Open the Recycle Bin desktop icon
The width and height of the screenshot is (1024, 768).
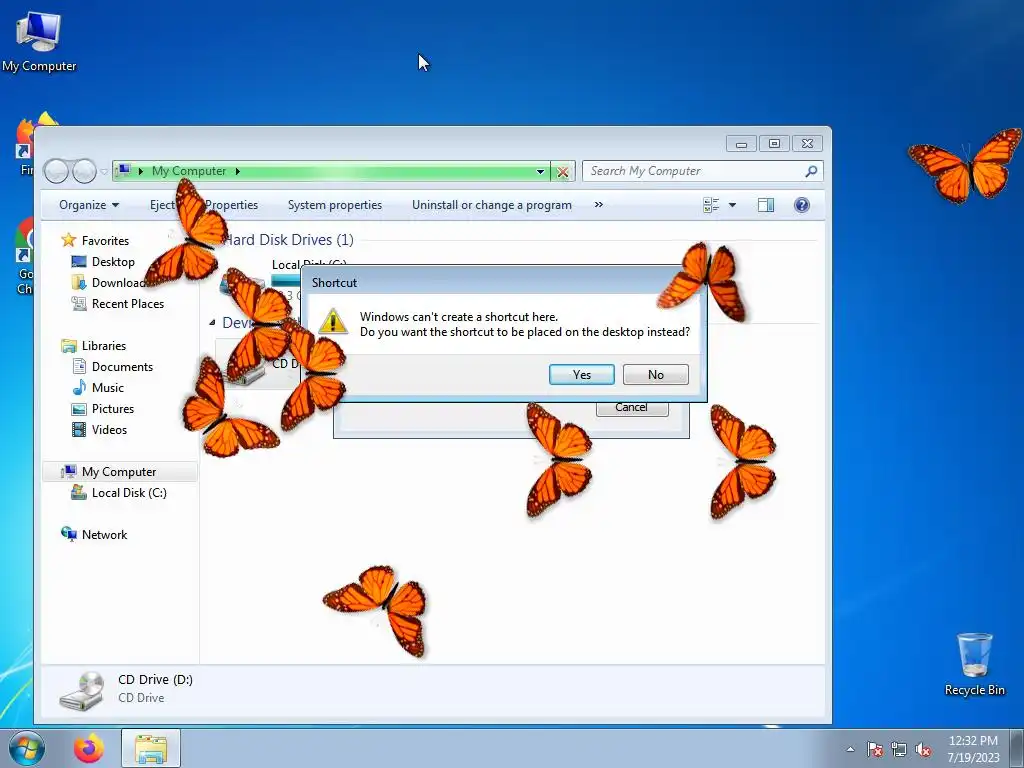click(x=974, y=664)
